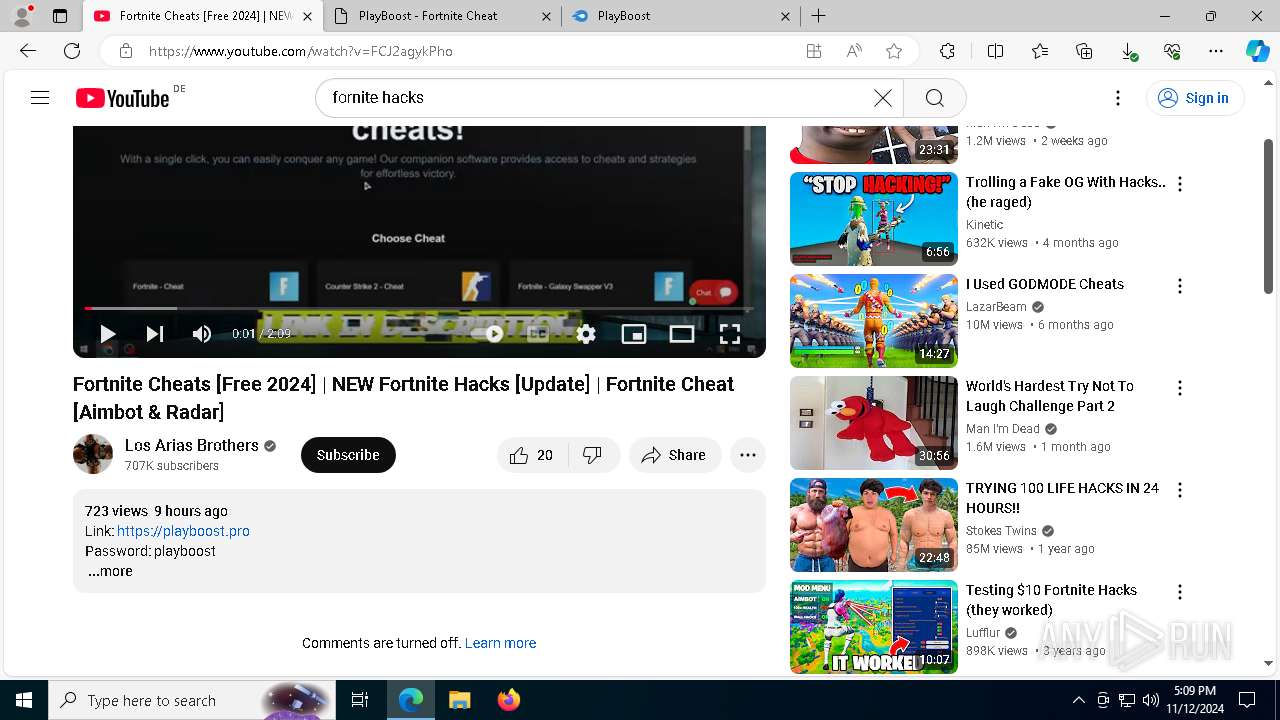Screen dimensions: 1280x720
Task: Expand the description with ...more
Action: pos(110,571)
